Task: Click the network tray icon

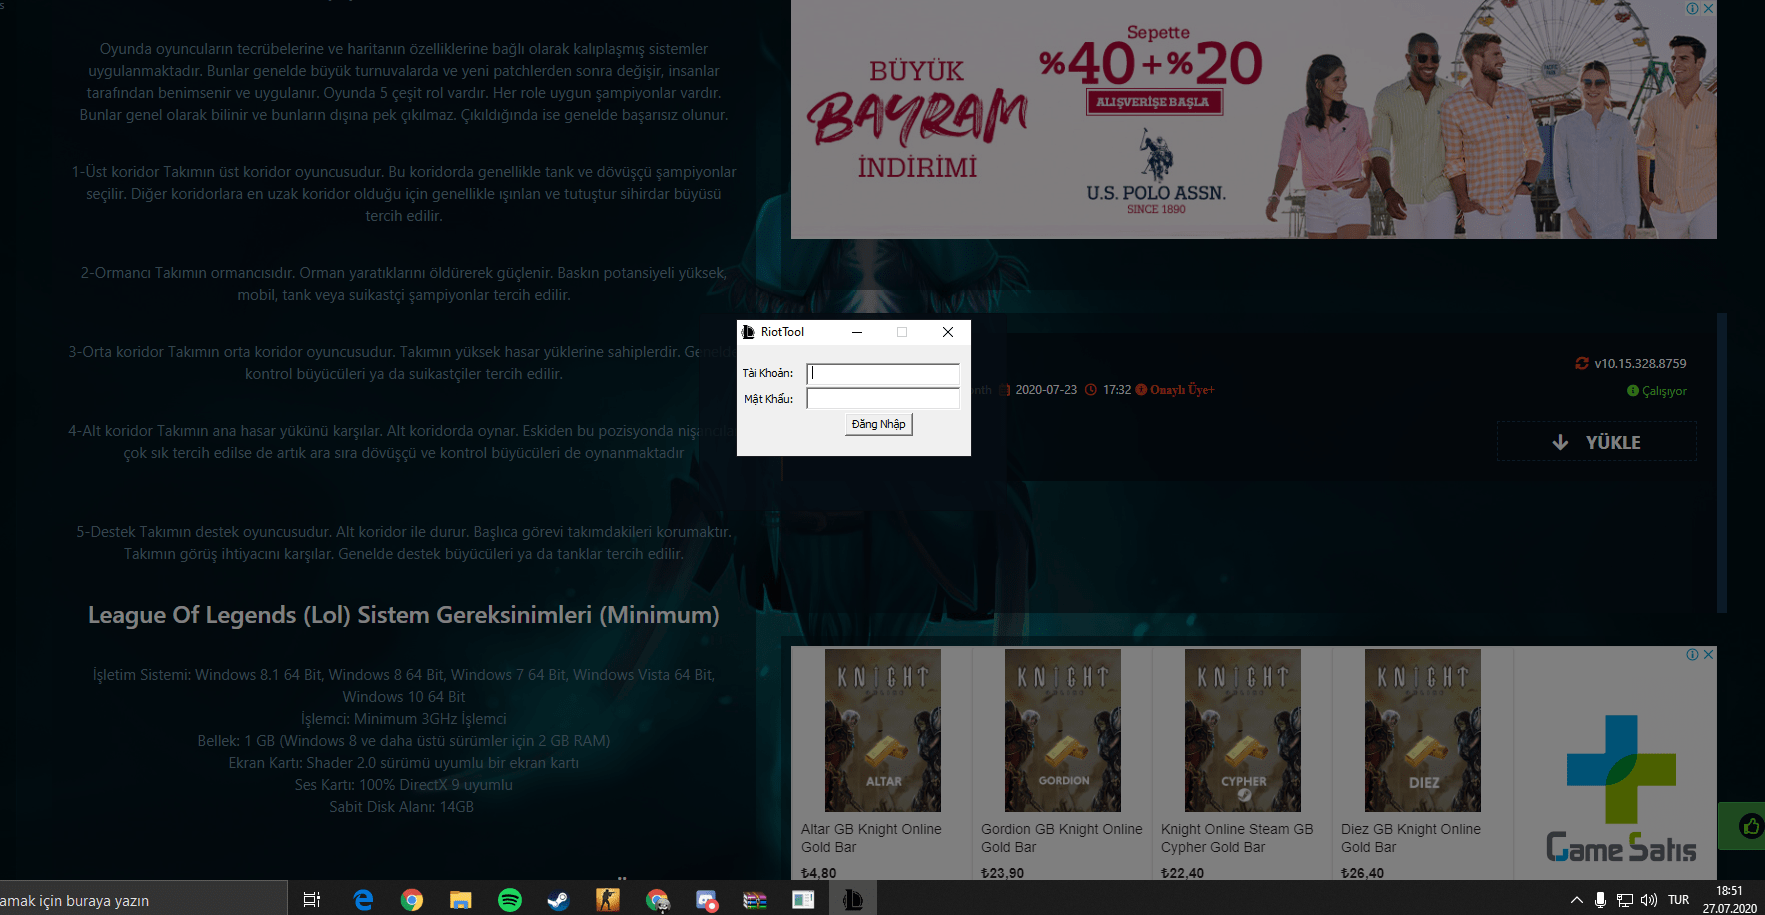Action: coord(1625,900)
